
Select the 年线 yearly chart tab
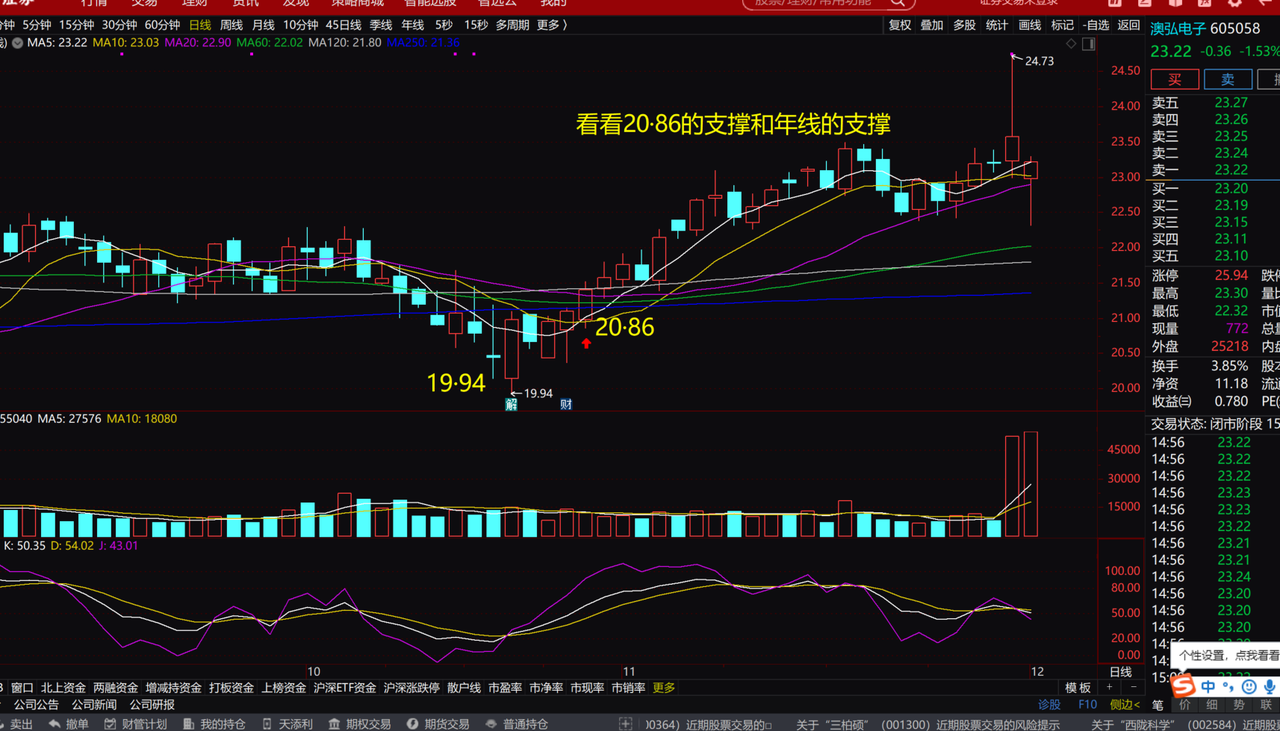pos(413,25)
